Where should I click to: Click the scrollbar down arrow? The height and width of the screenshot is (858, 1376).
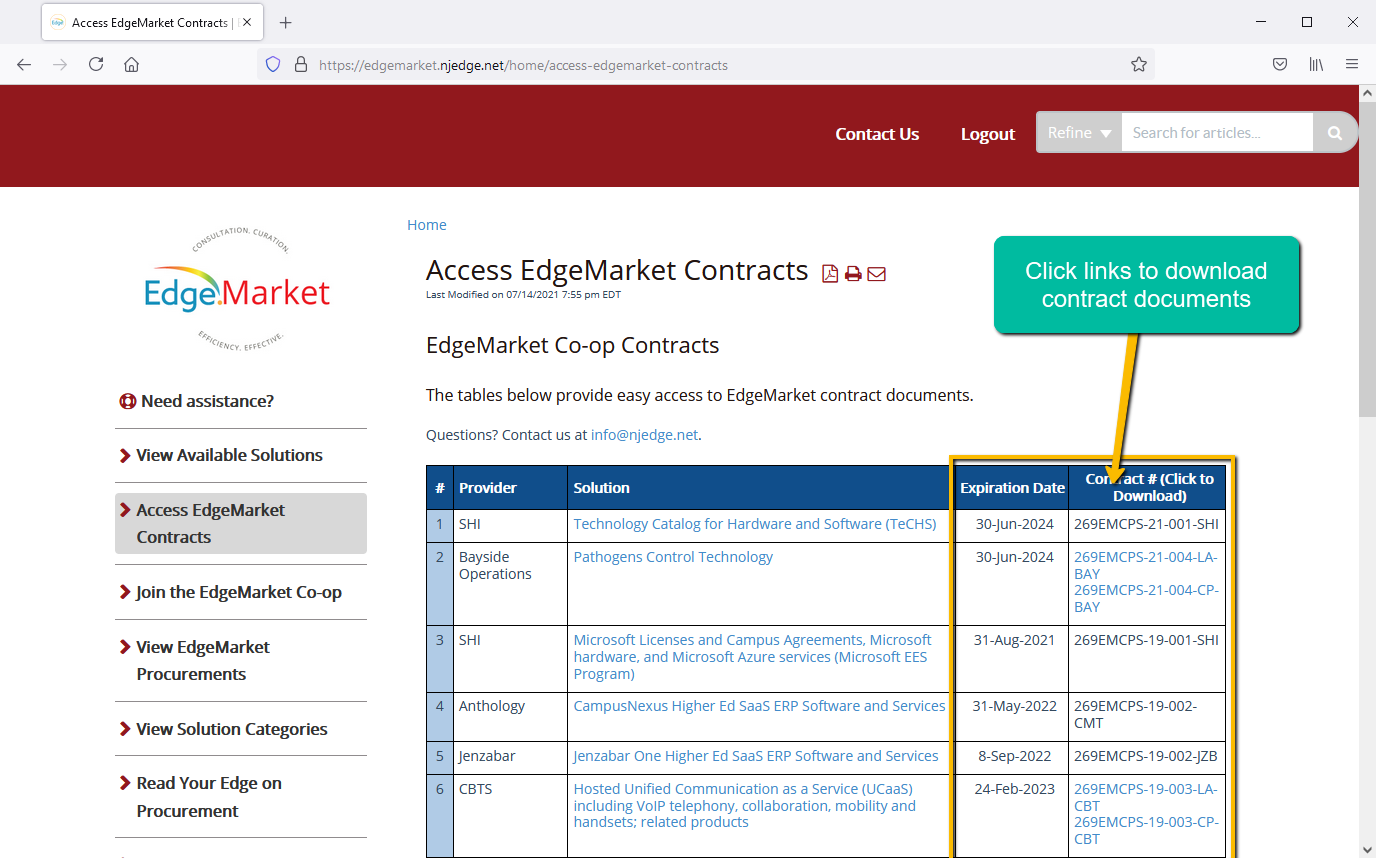tap(1367, 849)
